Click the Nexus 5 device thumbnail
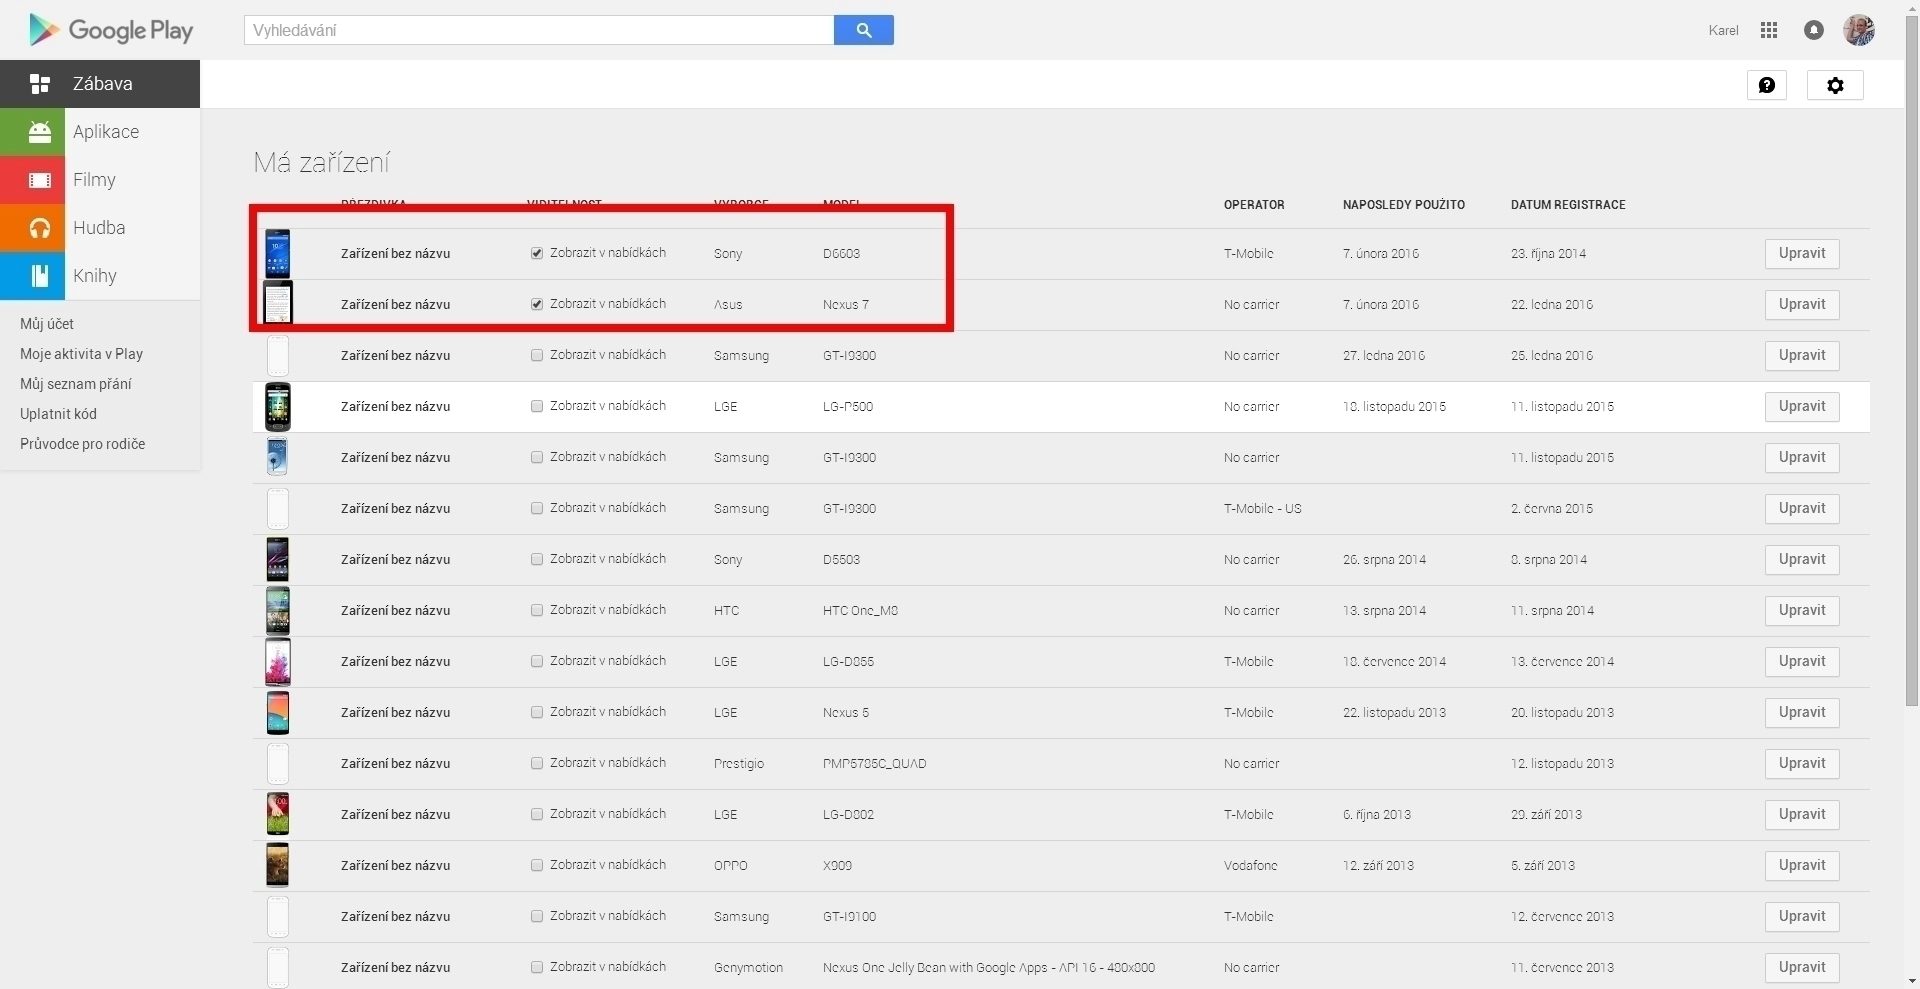 pyautogui.click(x=277, y=712)
